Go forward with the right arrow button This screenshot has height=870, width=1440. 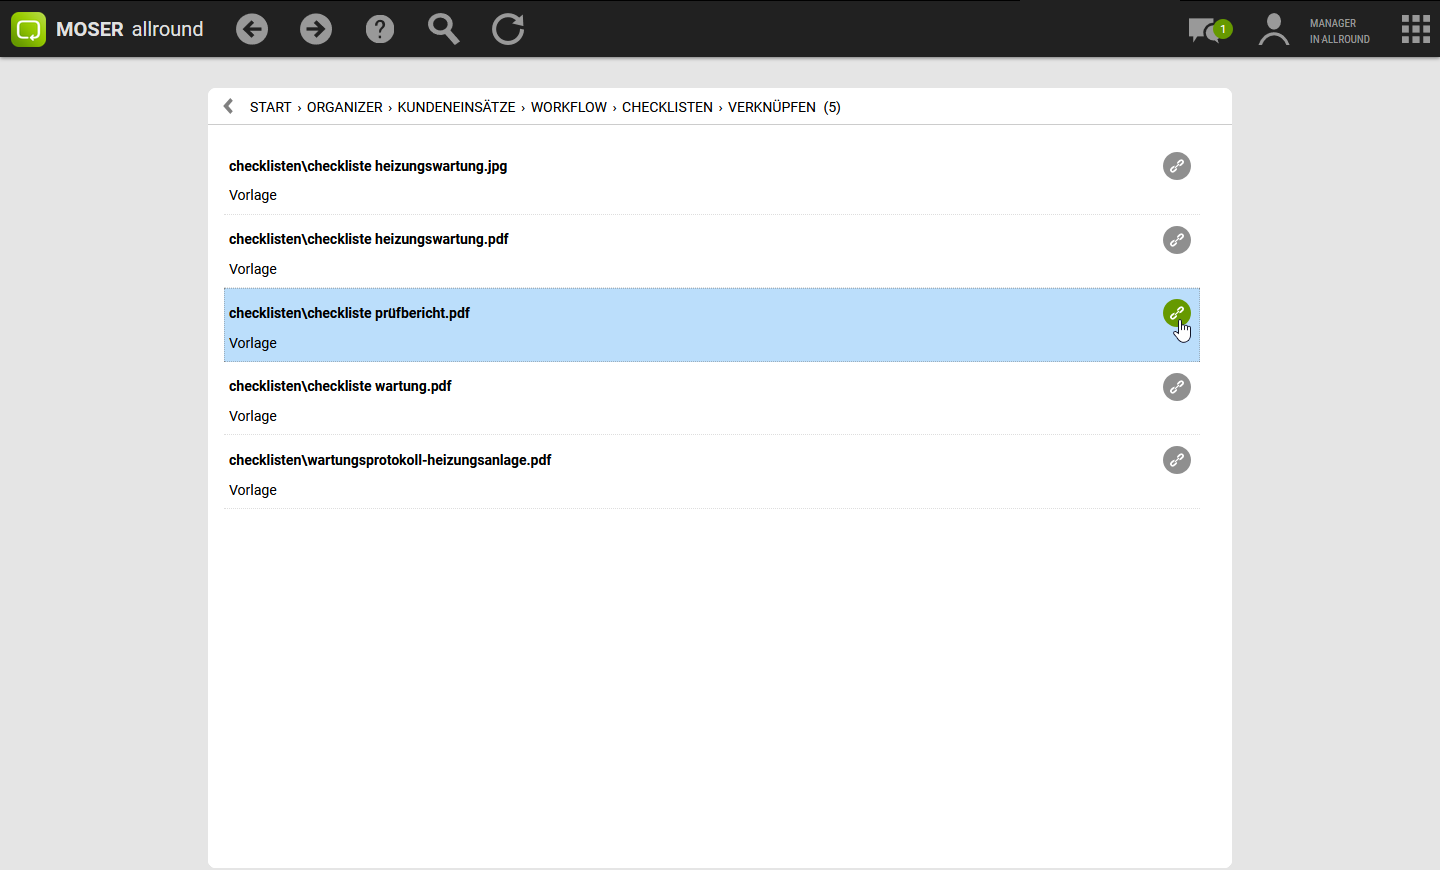[x=316, y=29]
